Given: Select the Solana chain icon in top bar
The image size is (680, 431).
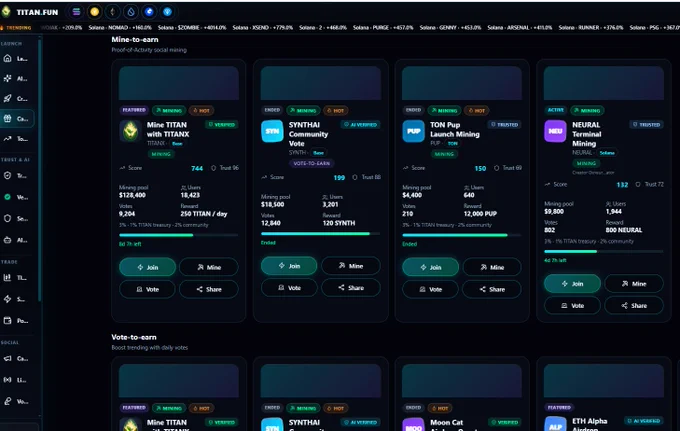Looking at the screenshot, I should (76, 12).
